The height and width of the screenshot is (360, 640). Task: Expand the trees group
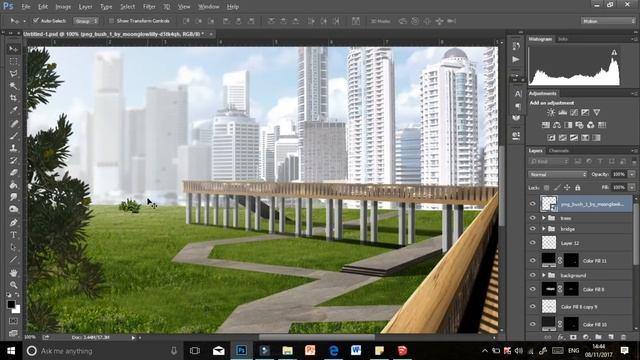click(544, 218)
